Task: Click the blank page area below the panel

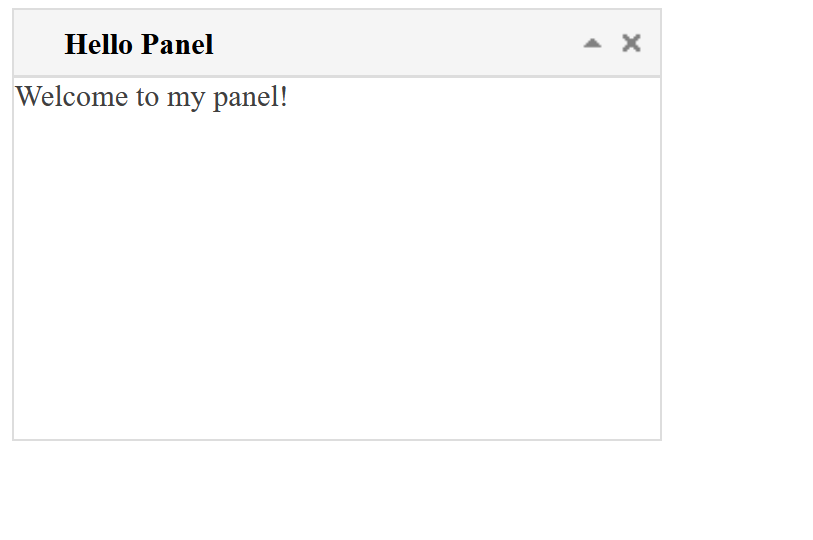Action: [337, 490]
